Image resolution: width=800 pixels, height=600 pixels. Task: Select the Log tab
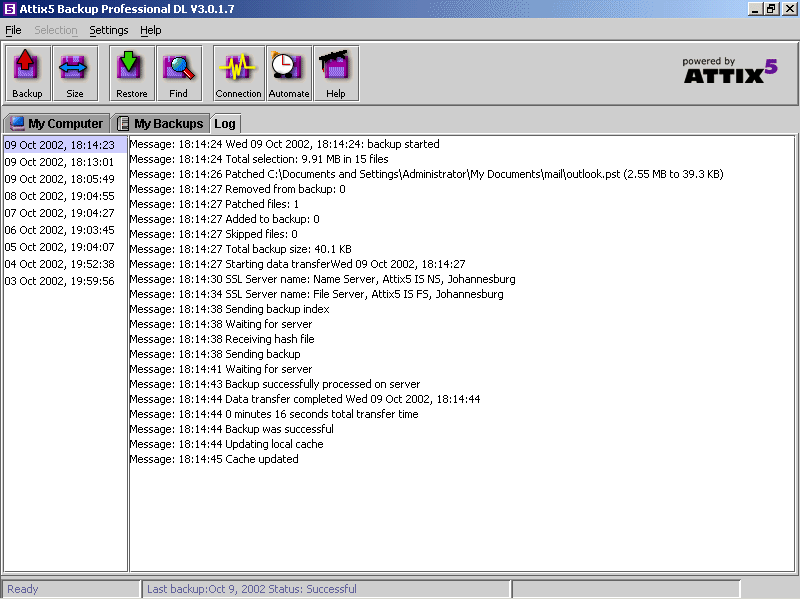(224, 124)
